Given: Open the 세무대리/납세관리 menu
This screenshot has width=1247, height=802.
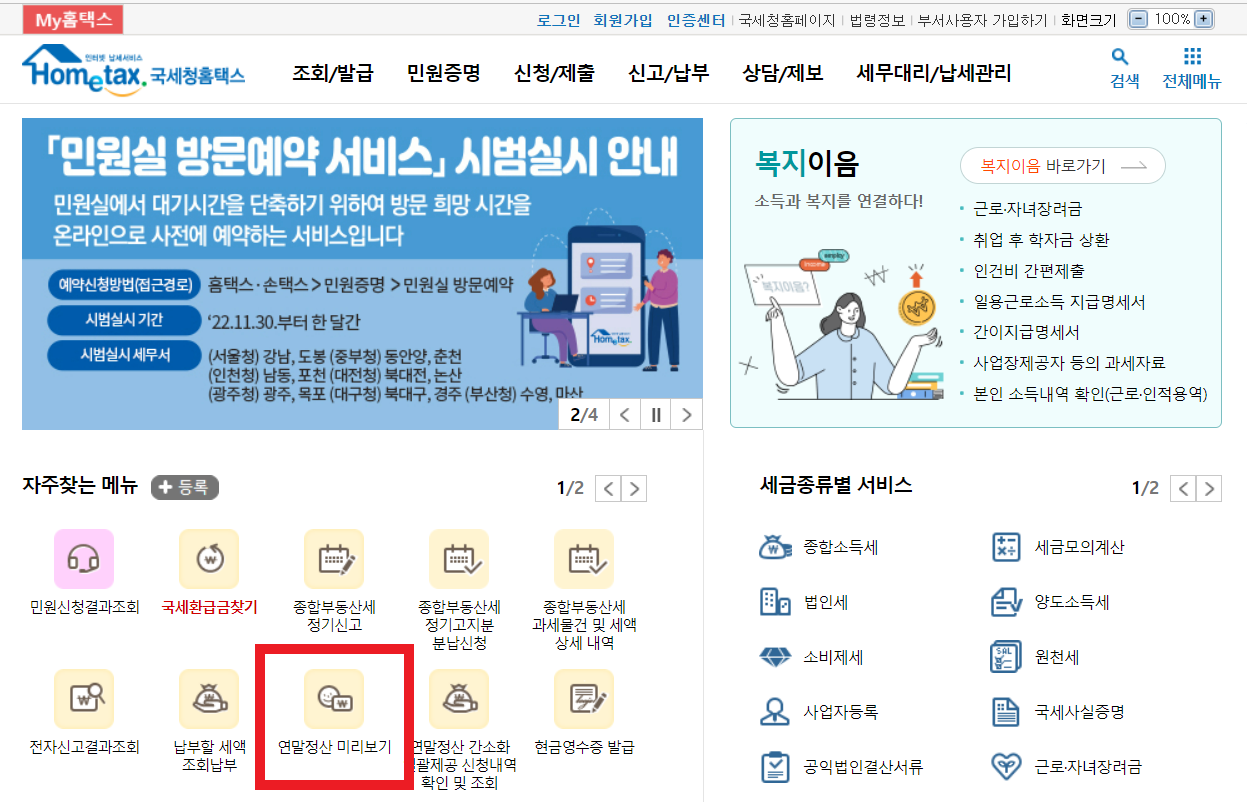Looking at the screenshot, I should (934, 73).
